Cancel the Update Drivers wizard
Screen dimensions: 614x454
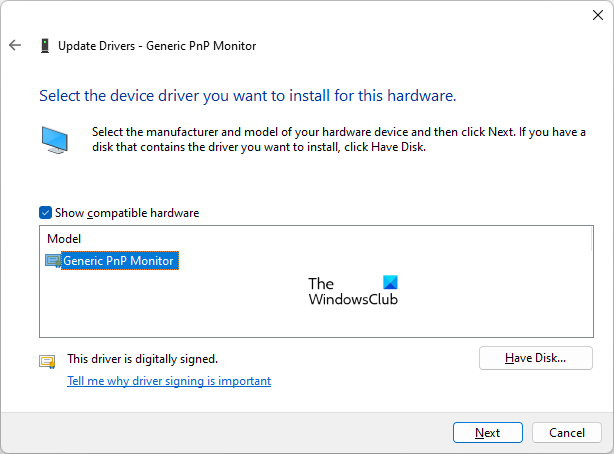(567, 432)
